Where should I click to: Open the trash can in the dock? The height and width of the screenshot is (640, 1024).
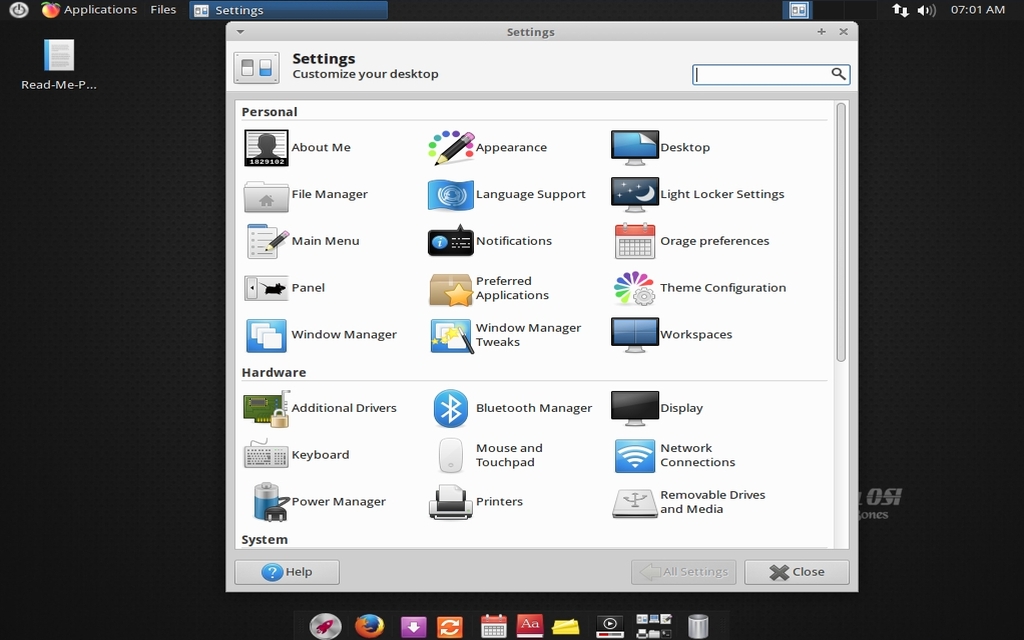[697, 626]
